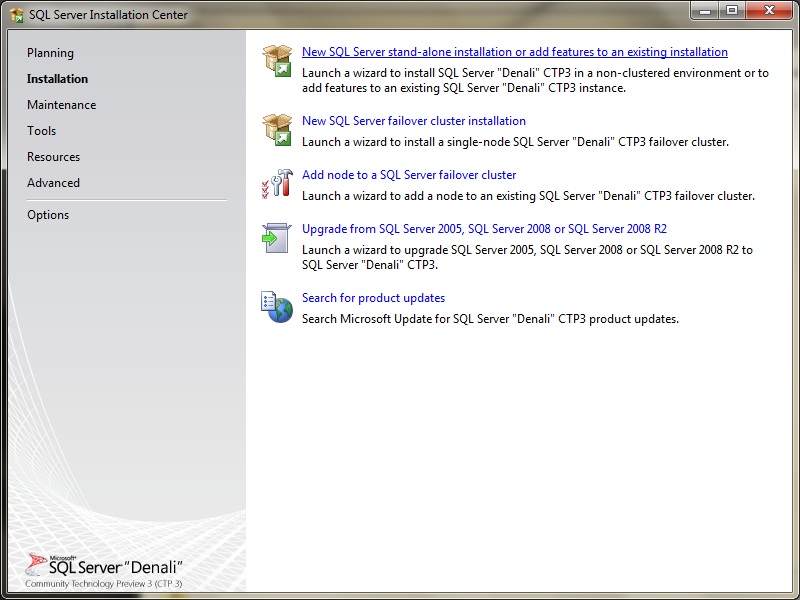Image resolution: width=800 pixels, height=600 pixels.
Task: Open the Advanced page
Action: (x=53, y=183)
